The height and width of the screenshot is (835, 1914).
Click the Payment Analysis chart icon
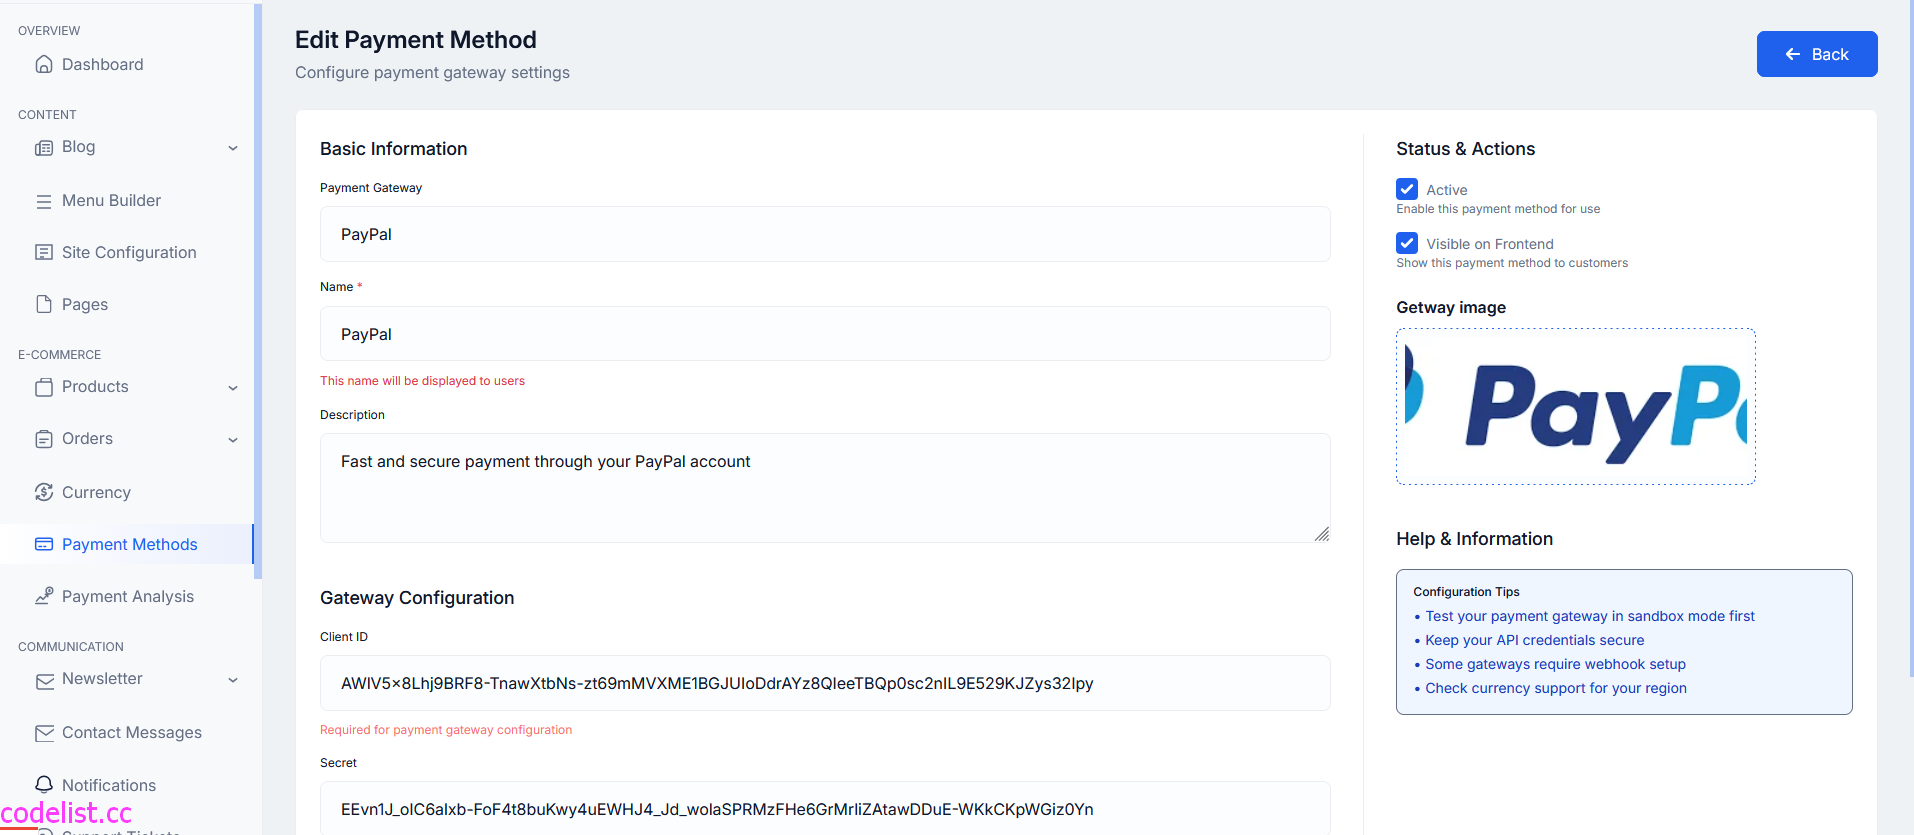coord(44,596)
